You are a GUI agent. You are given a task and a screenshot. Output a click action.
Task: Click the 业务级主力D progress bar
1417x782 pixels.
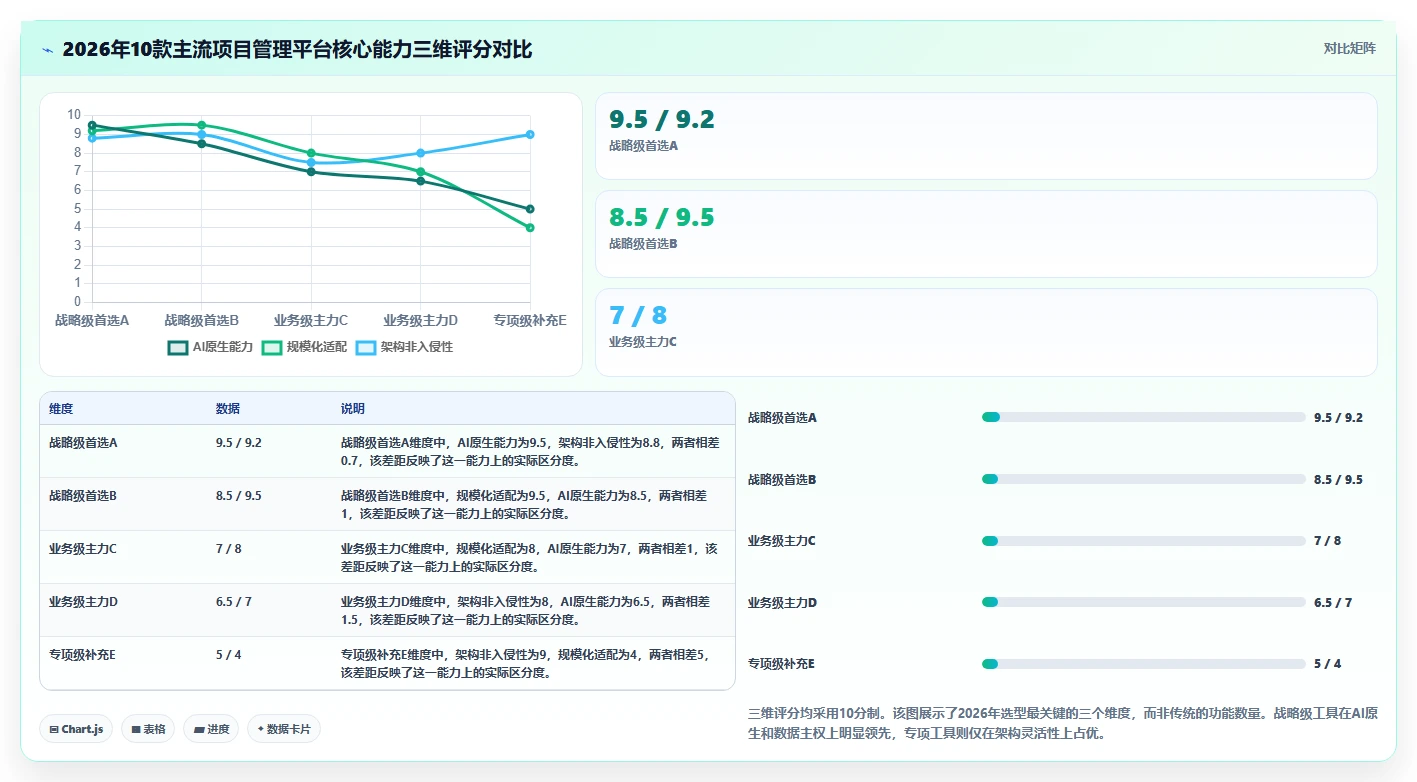1144,602
